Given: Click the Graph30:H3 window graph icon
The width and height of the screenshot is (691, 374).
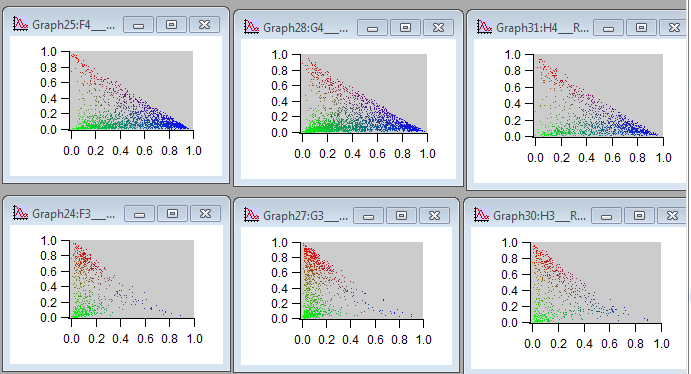Looking at the screenshot, I should click(482, 215).
